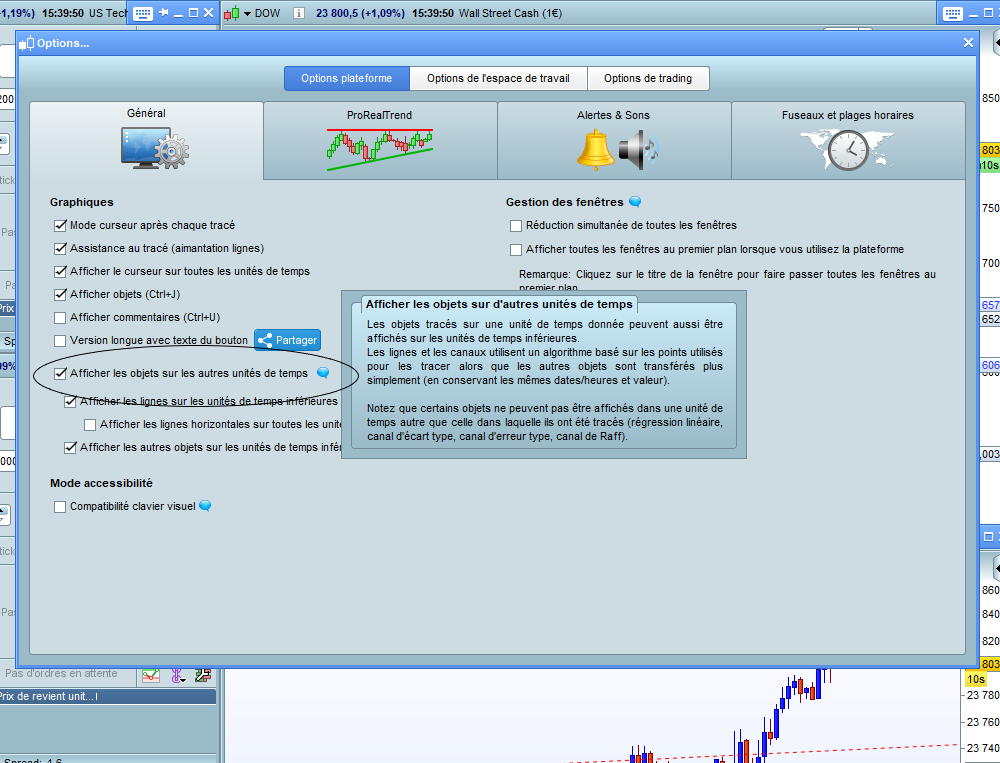Open DOW chart type dropdown arrow
This screenshot has height=763, width=1000.
[247, 14]
